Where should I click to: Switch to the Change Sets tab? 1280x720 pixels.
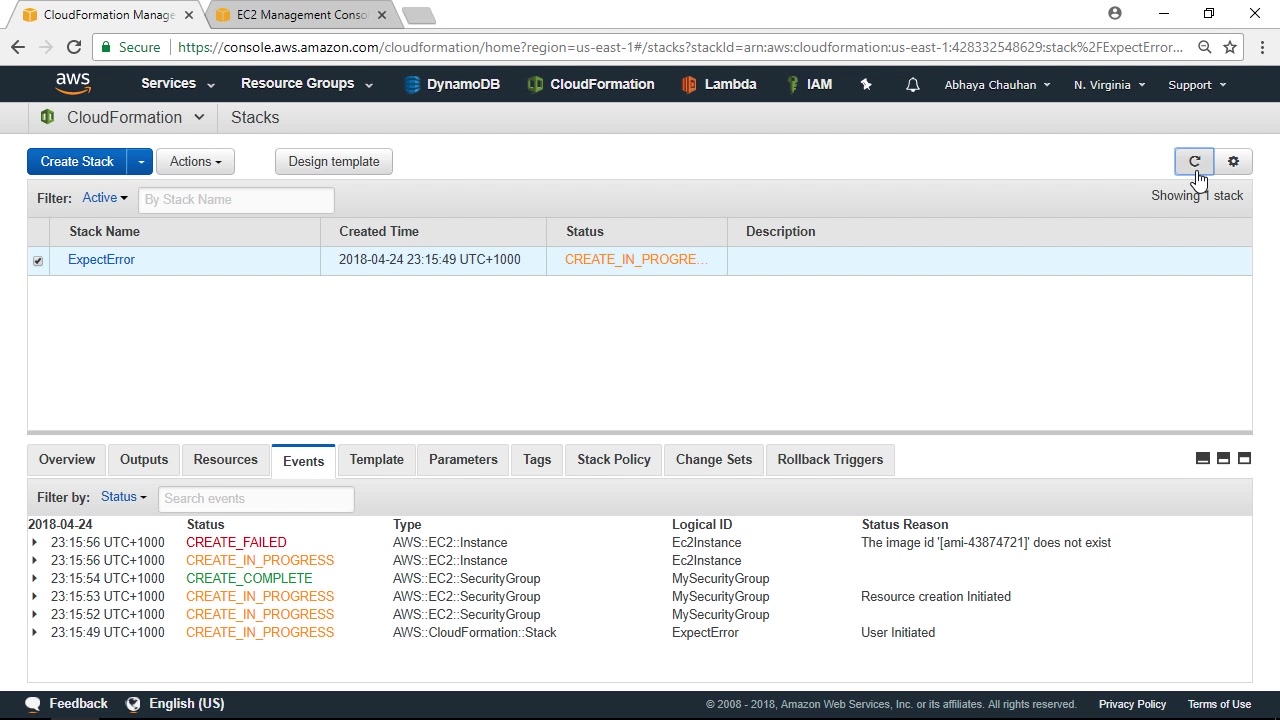(x=714, y=459)
